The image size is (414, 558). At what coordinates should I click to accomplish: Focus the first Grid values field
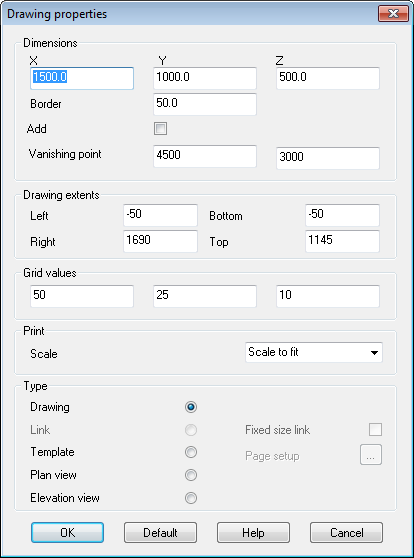coord(82,296)
